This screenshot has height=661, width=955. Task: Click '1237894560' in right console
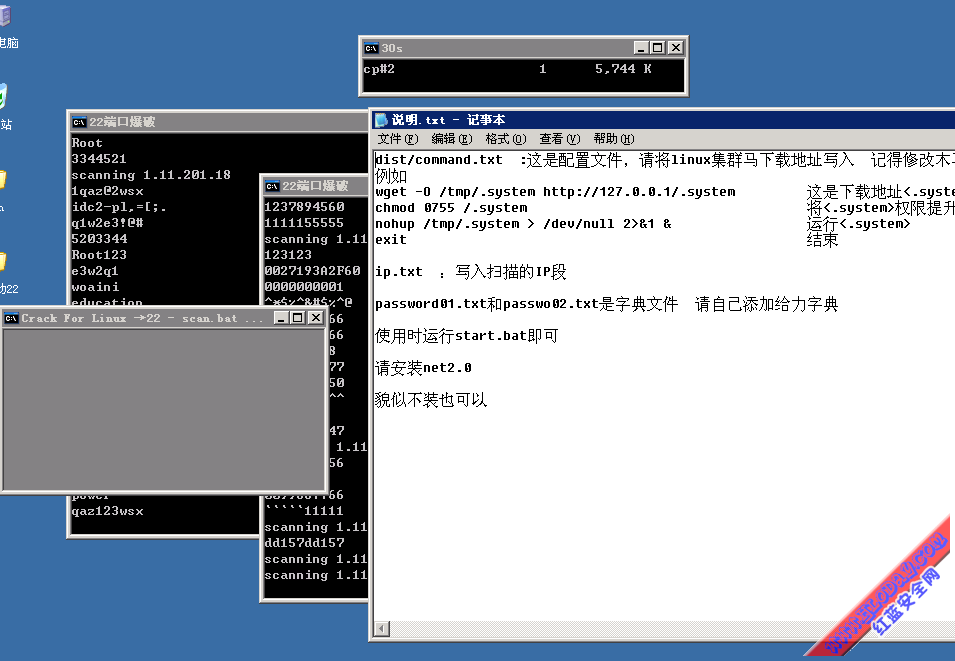tap(305, 207)
